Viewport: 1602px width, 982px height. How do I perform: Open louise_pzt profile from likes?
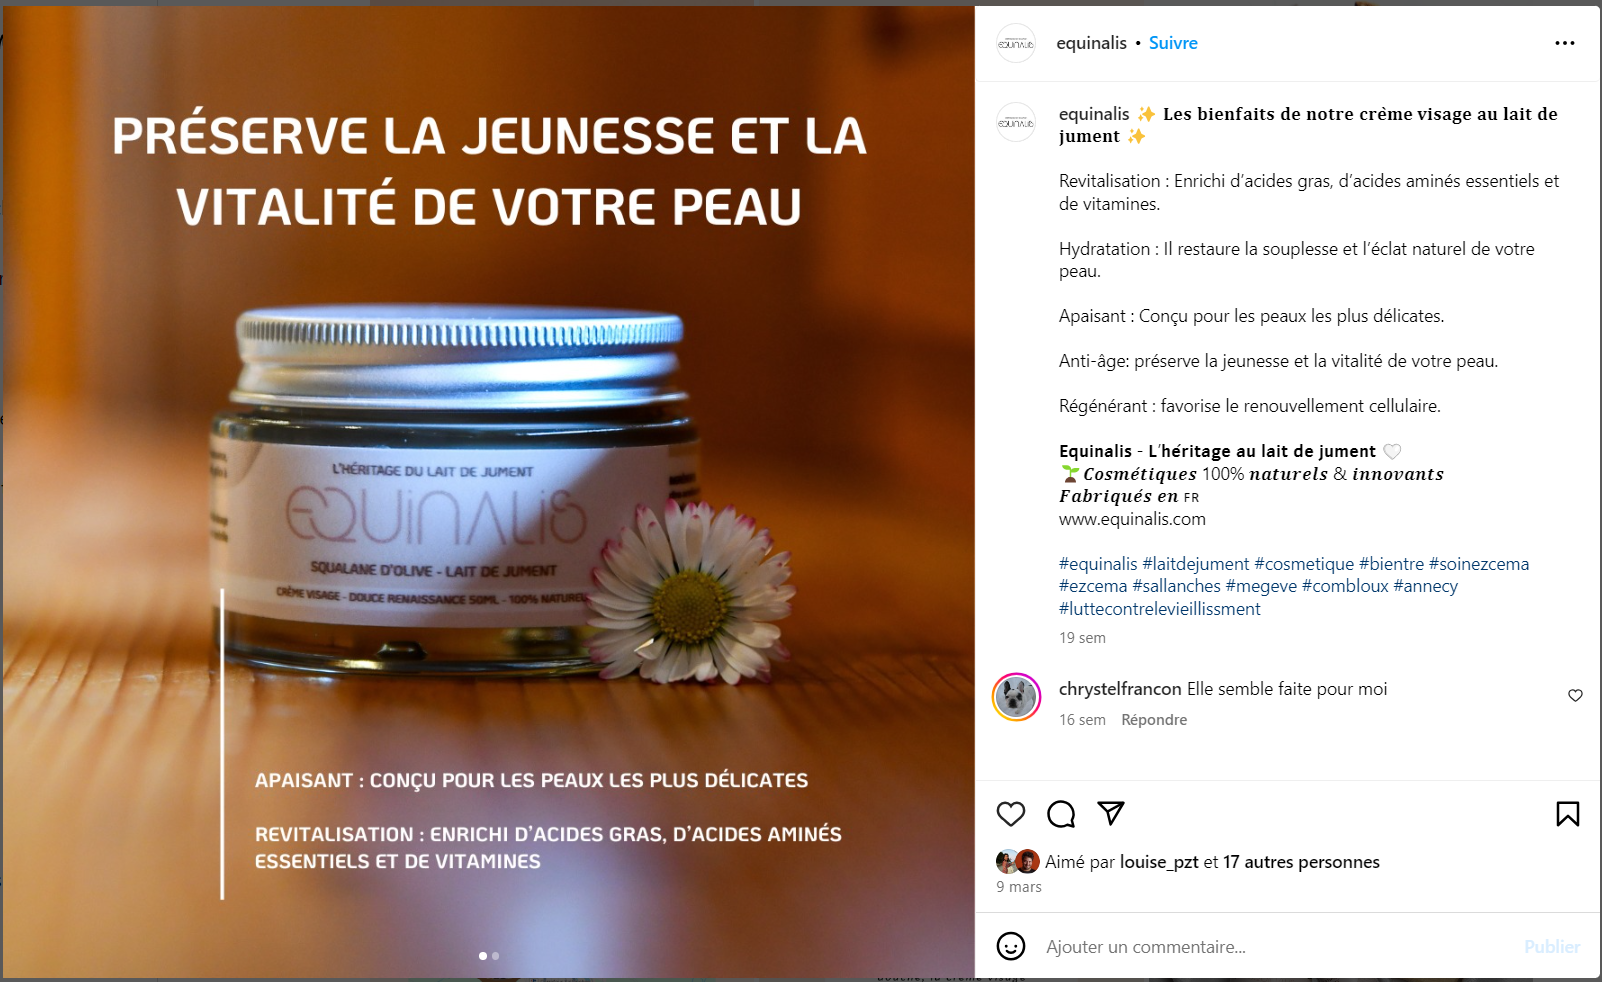(1159, 862)
